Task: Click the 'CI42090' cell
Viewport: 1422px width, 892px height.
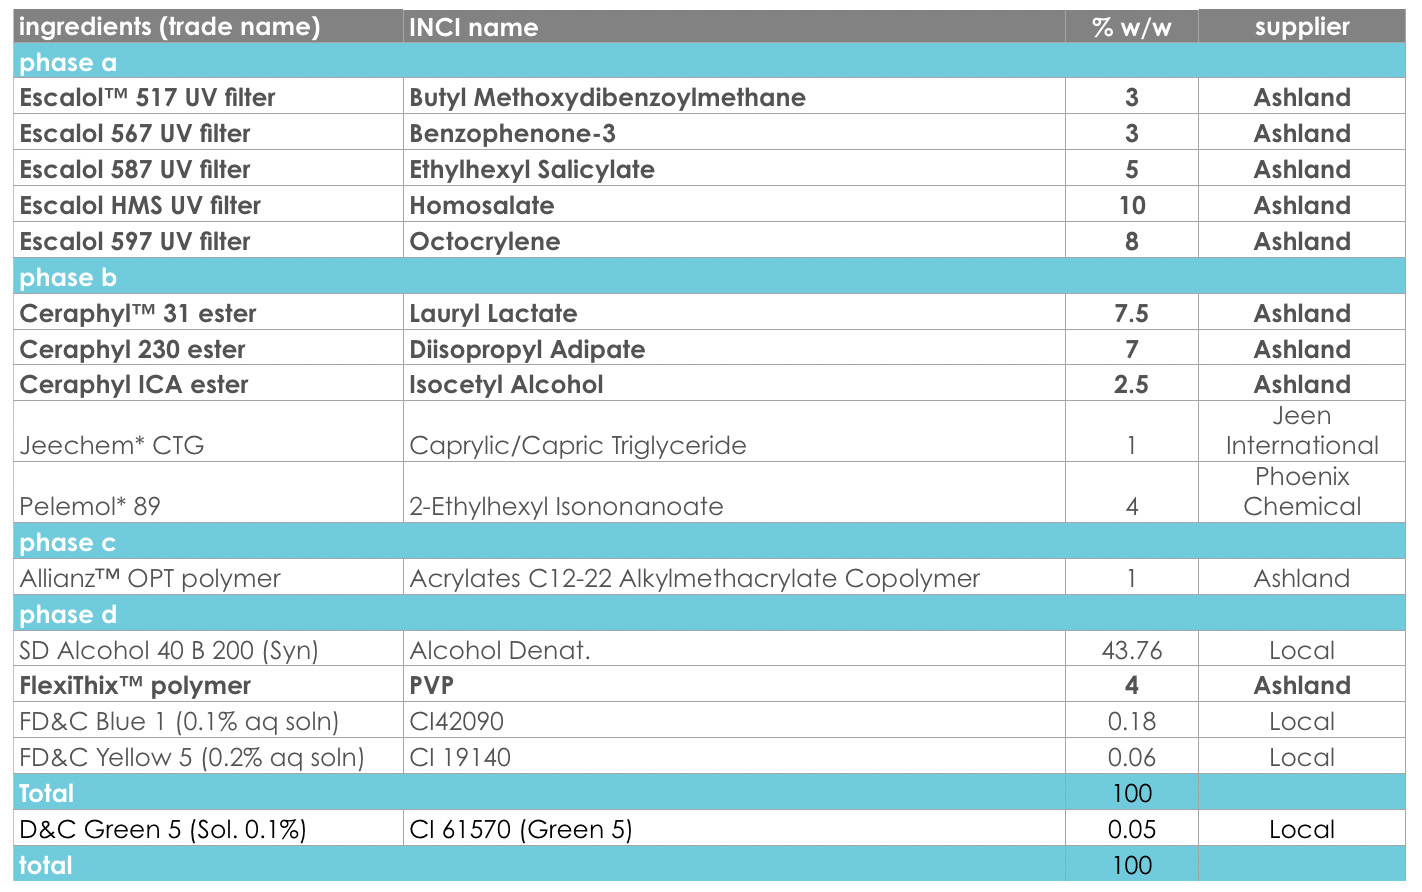Action: coord(734,721)
